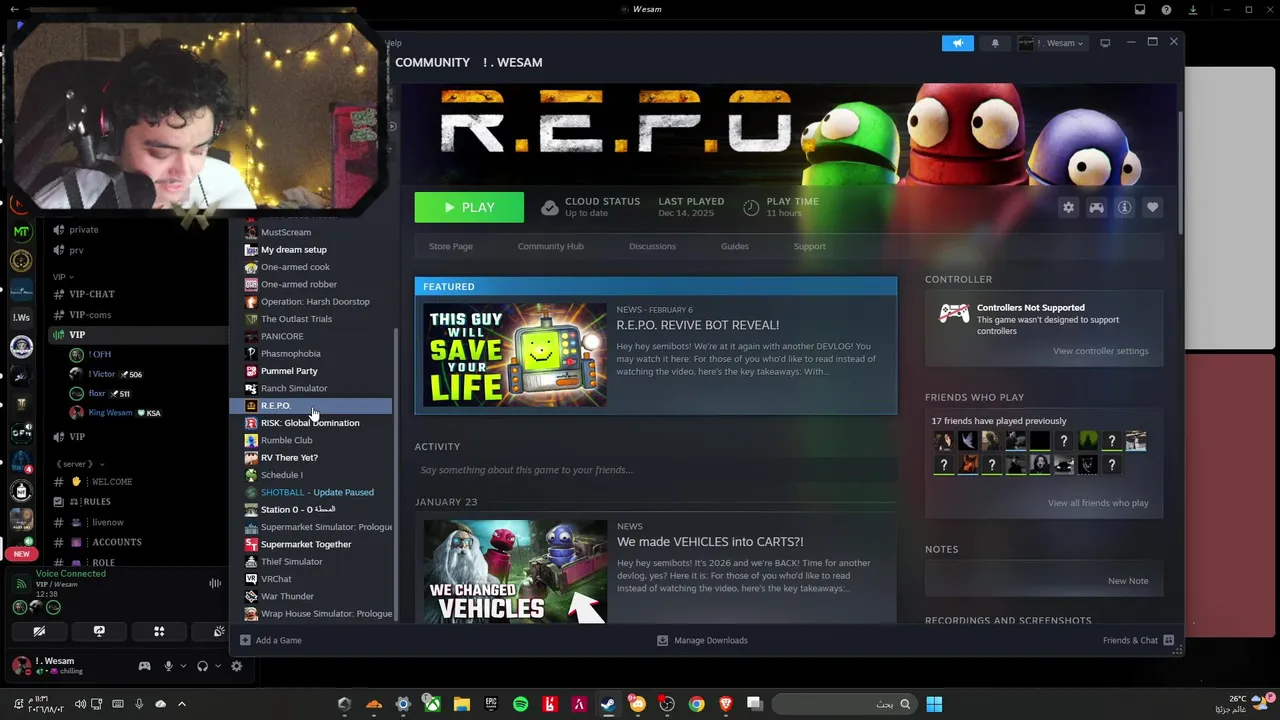Open Steam COMMUNITY menu

click(x=432, y=62)
